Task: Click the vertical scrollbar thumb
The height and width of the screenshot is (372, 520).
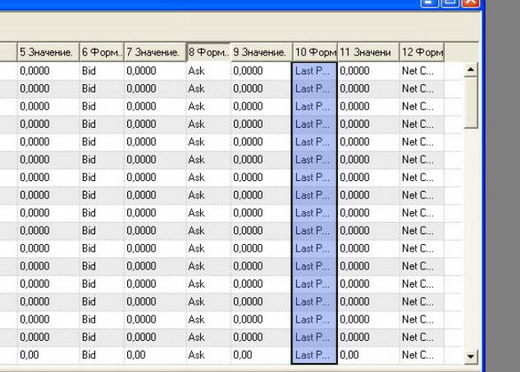Action: (471, 102)
